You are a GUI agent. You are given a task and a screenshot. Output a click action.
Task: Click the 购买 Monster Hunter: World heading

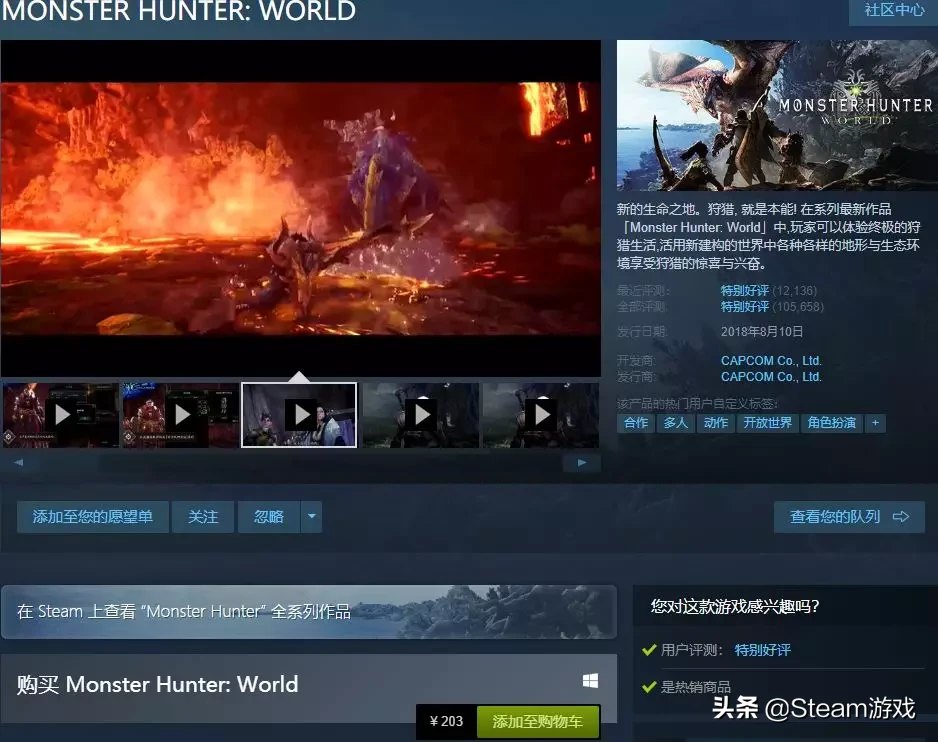click(x=157, y=684)
